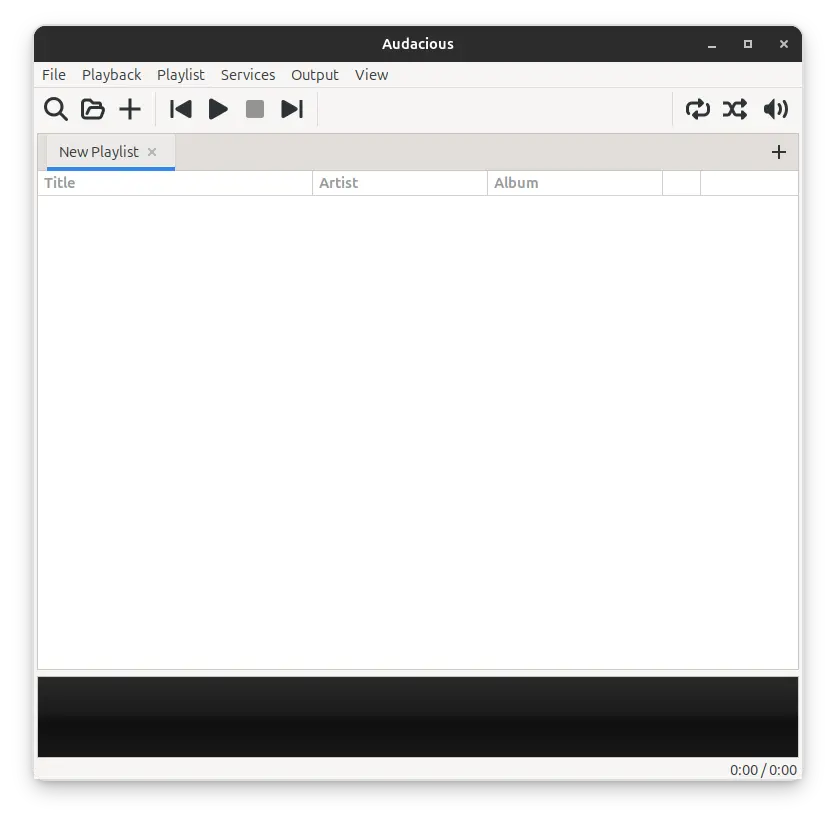Open the File menu

coord(54,75)
